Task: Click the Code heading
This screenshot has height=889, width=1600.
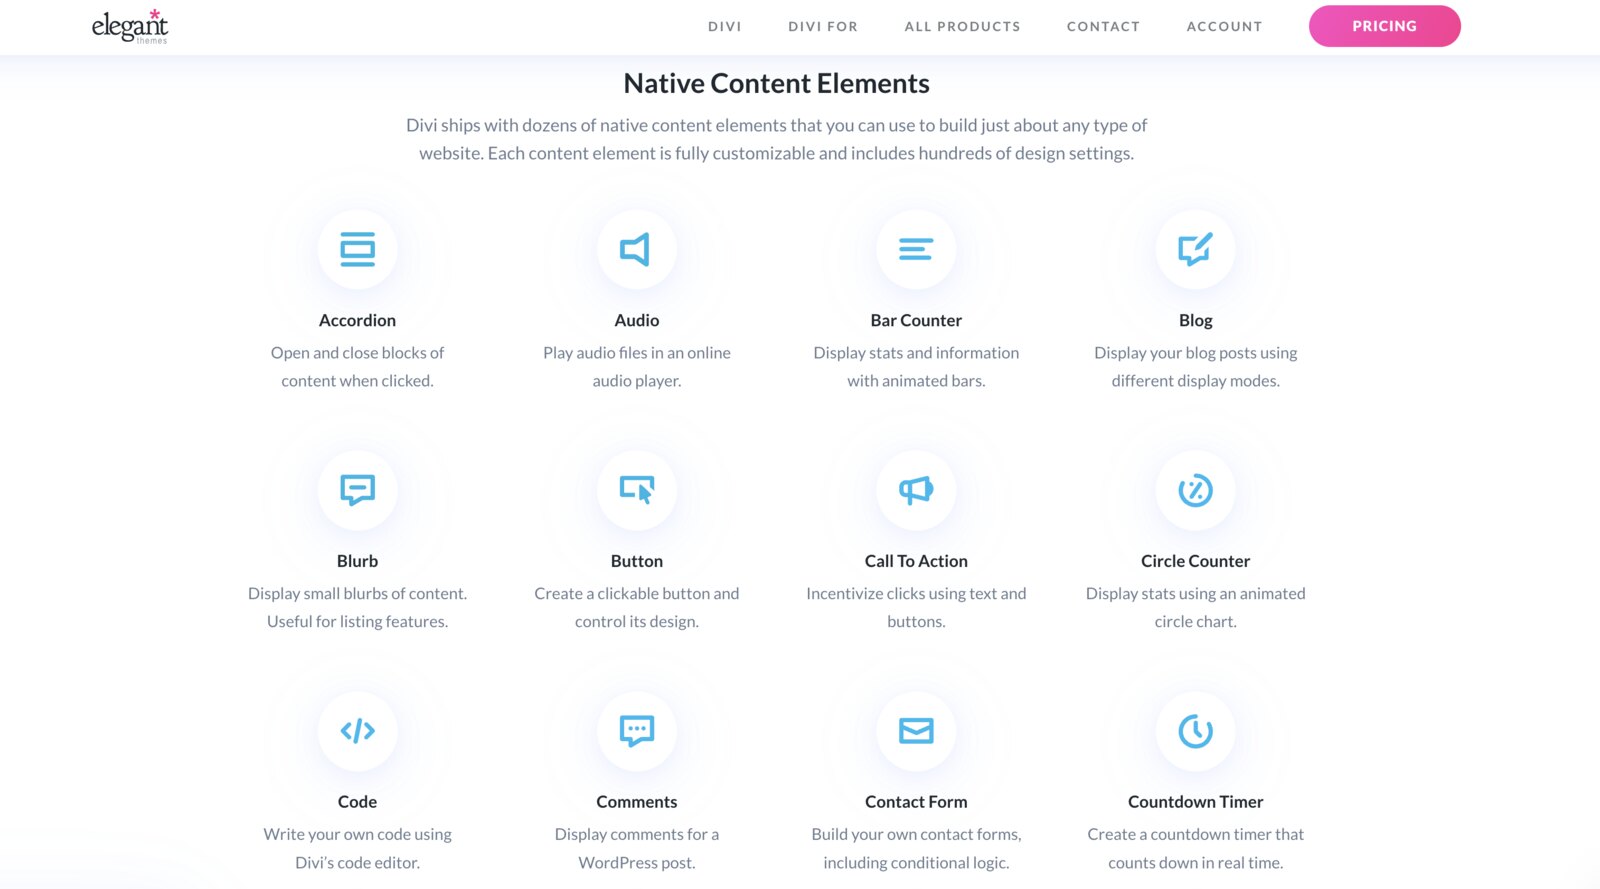Action: 357,802
